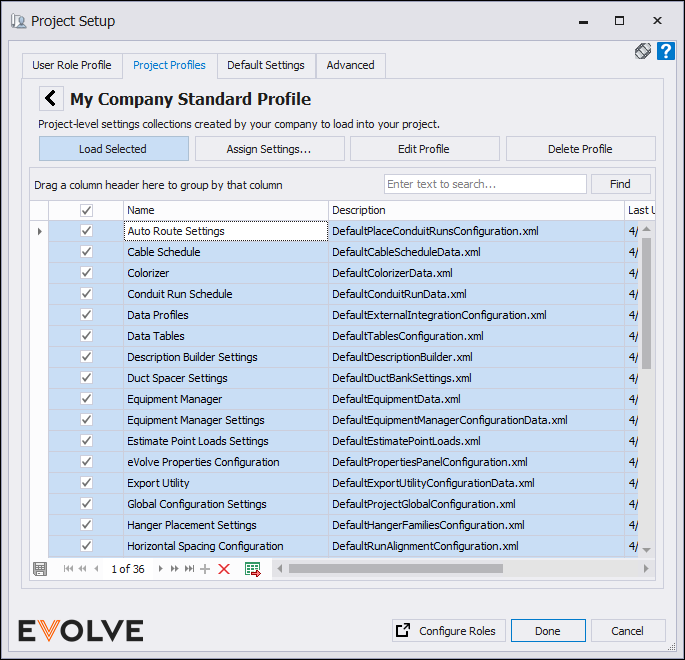Click the Done button
Image resolution: width=685 pixels, height=660 pixels.
coord(548,630)
